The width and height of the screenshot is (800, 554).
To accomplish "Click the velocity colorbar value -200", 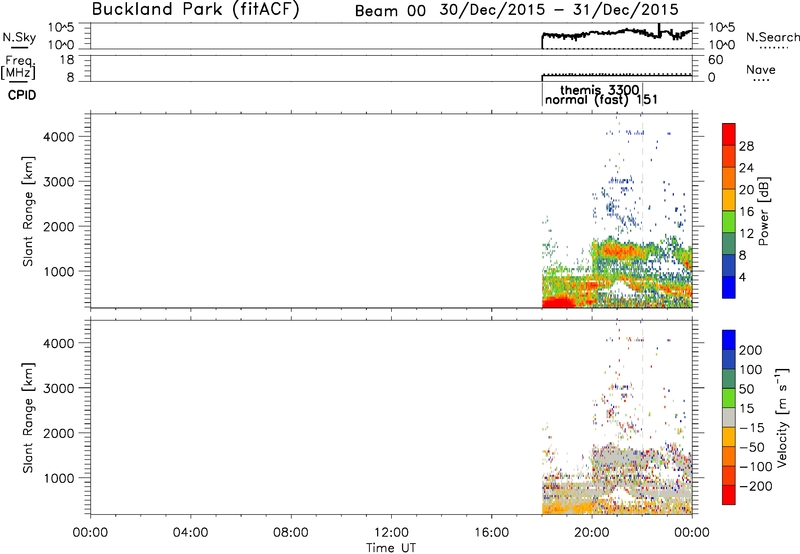I will click(754, 486).
